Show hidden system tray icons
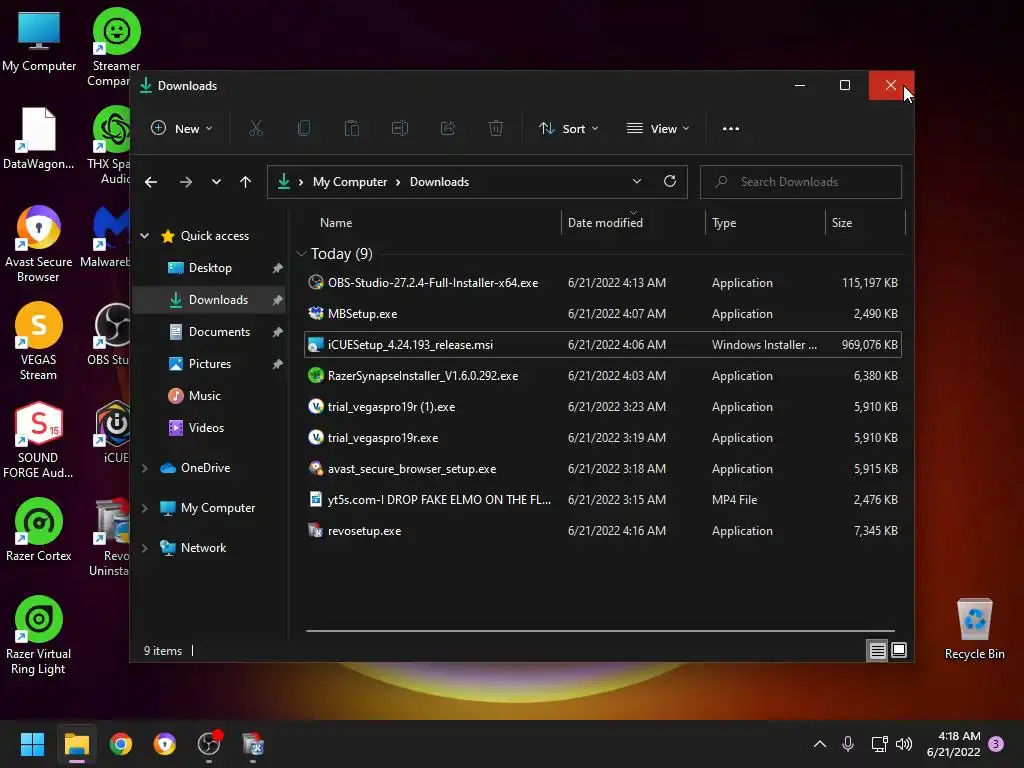The height and width of the screenshot is (768, 1024). 820,744
